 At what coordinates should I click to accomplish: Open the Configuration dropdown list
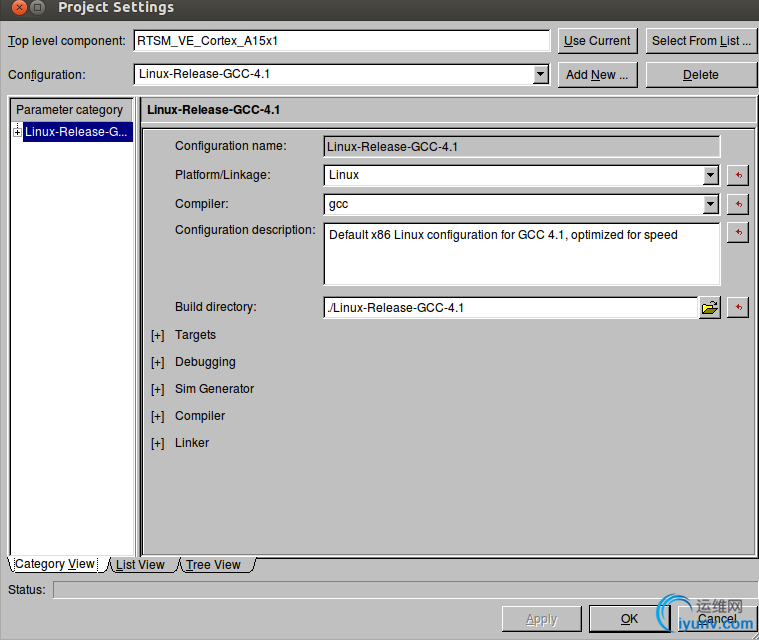point(540,75)
